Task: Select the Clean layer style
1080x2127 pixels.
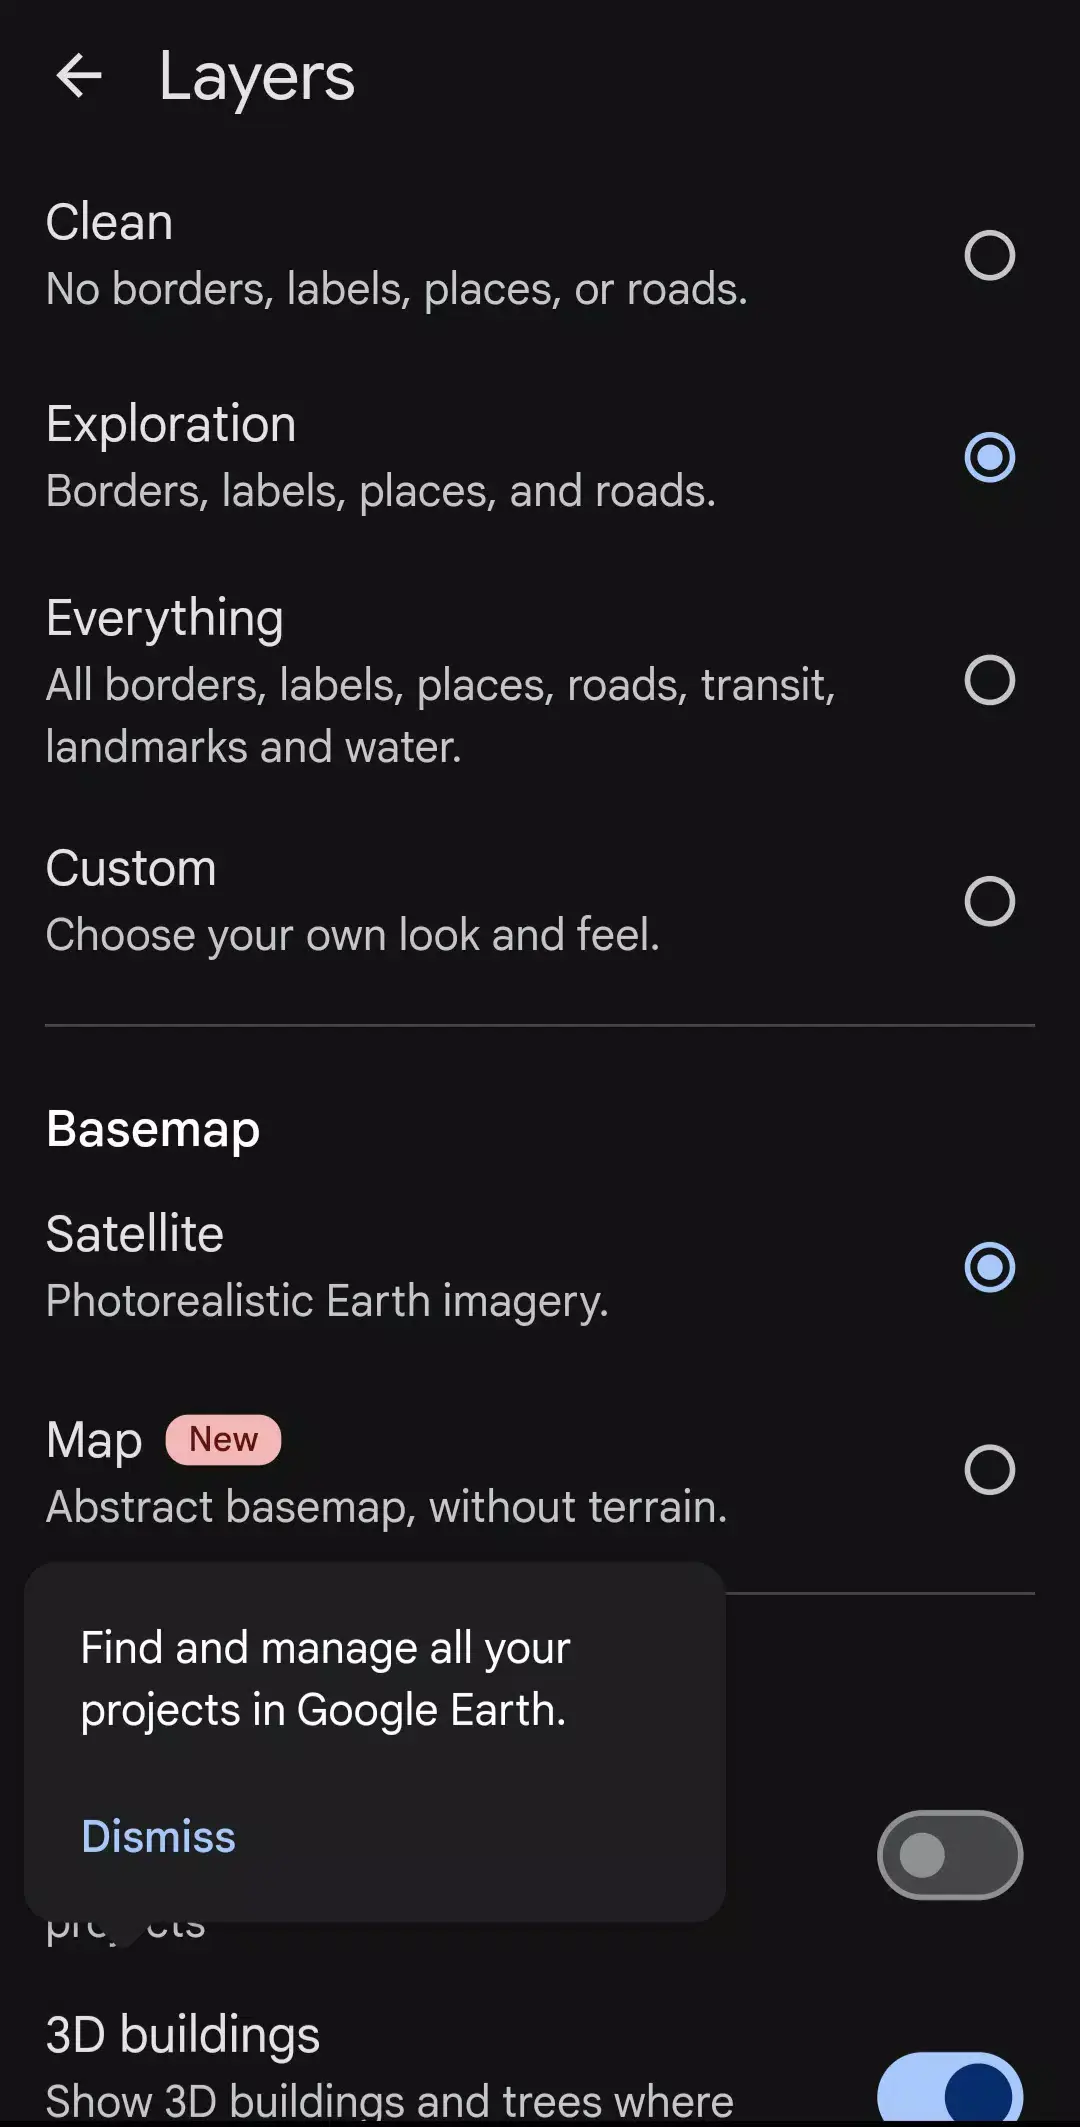Action: 988,254
